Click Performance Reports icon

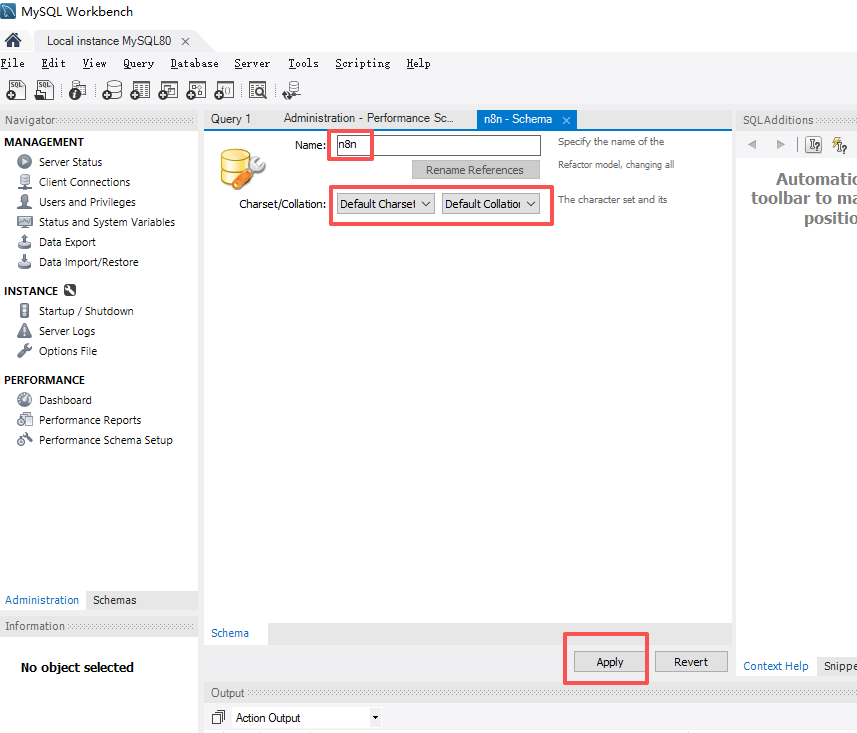coord(24,420)
